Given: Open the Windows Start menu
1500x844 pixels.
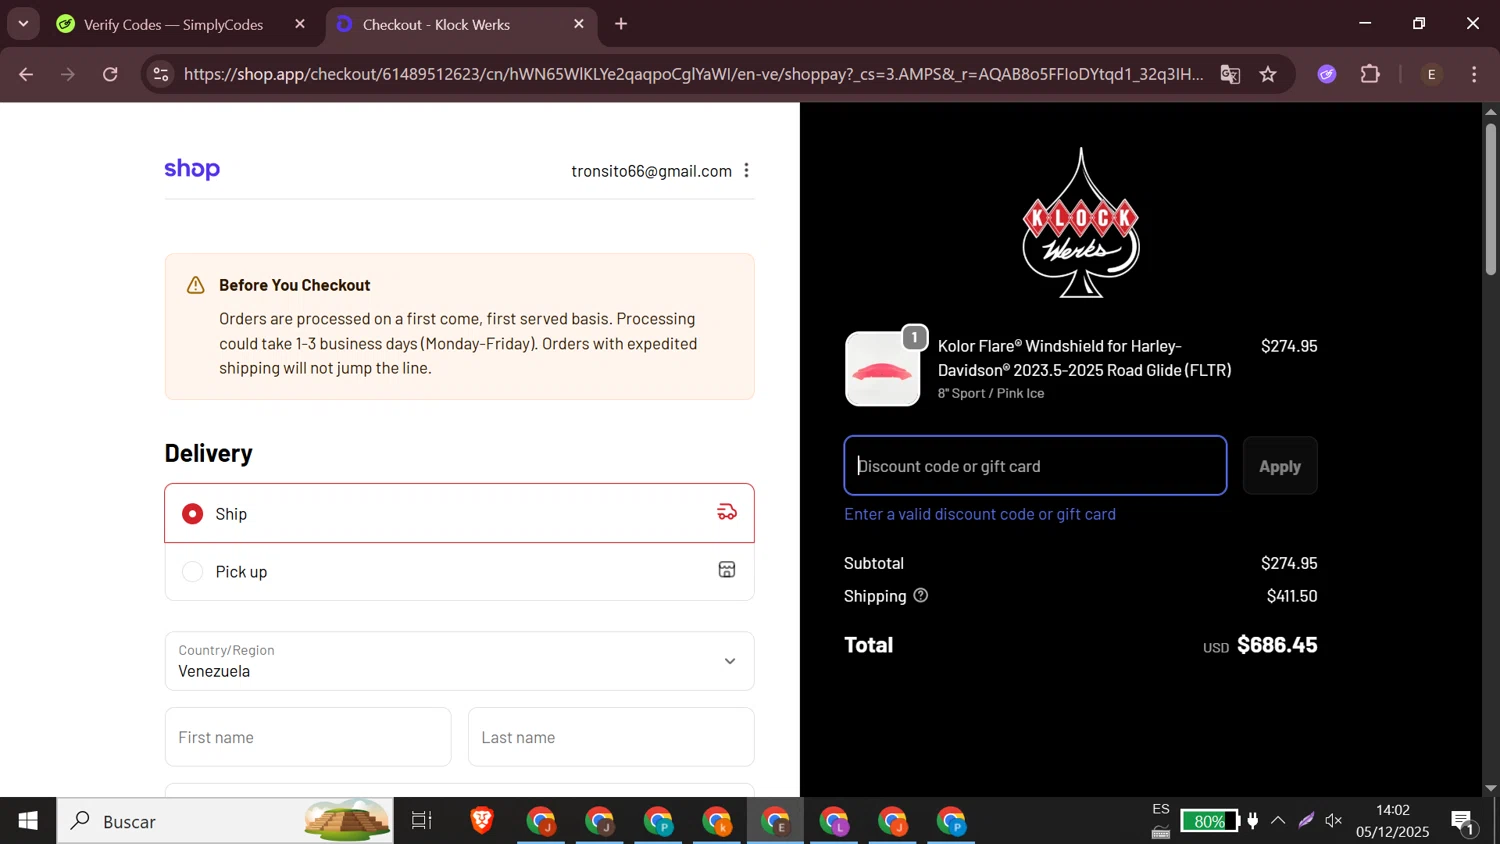Looking at the screenshot, I should pos(28,821).
